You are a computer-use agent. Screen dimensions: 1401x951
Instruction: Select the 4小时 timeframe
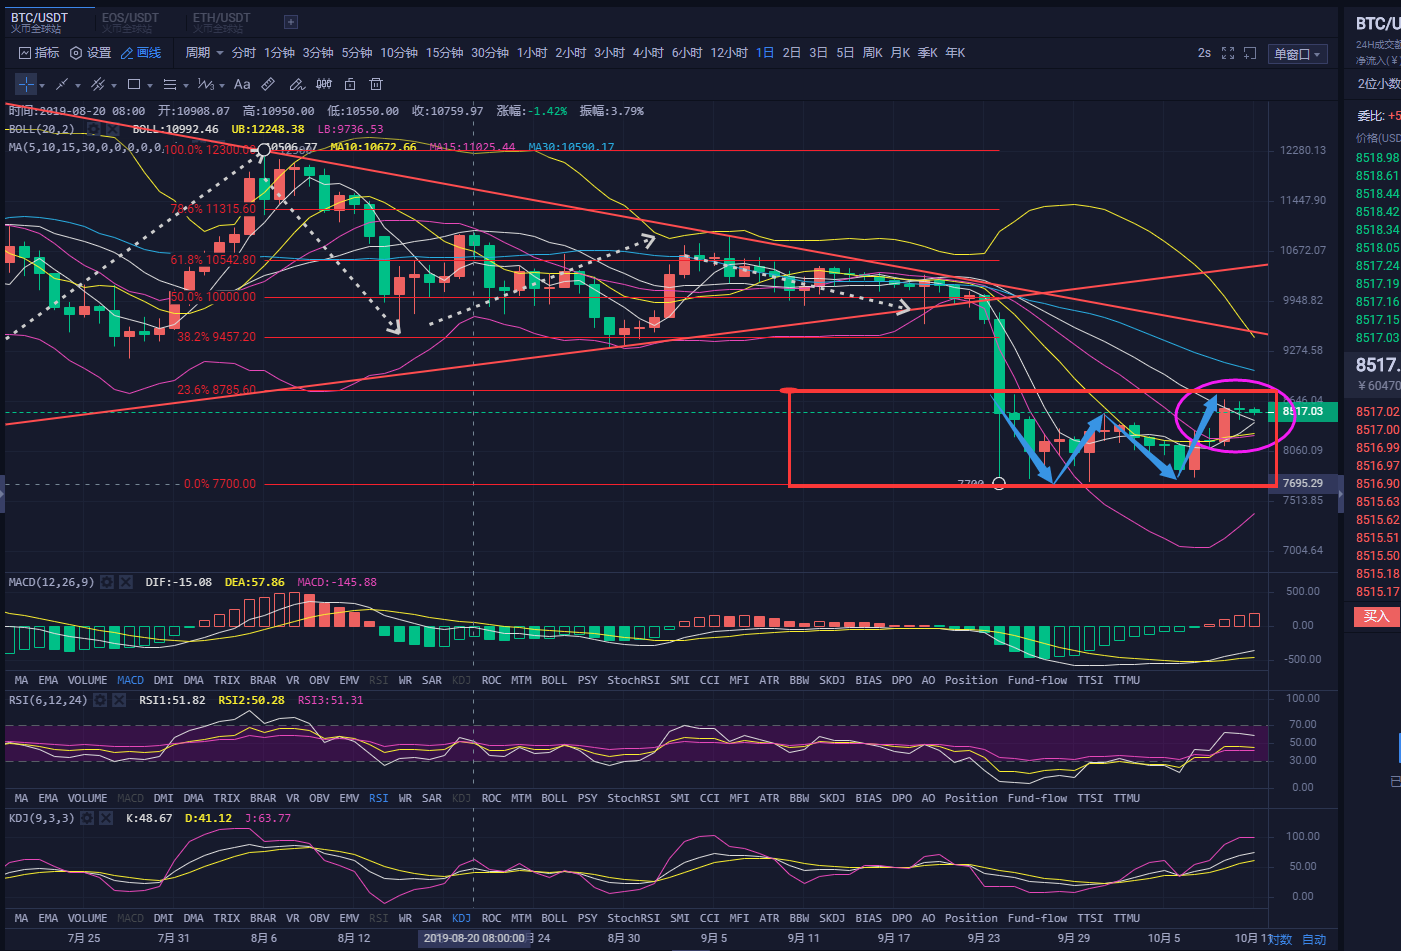(647, 53)
